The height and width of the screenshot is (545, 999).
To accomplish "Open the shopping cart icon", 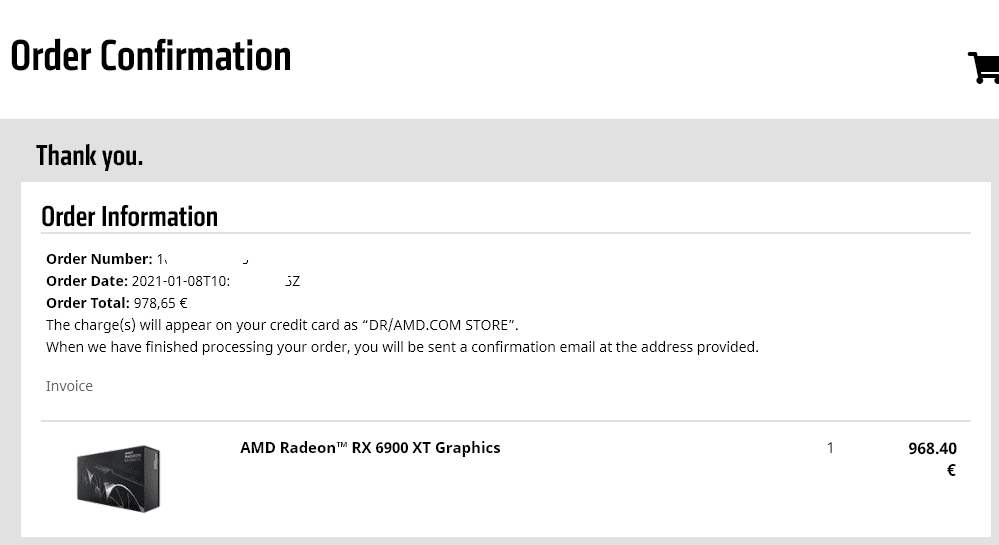I will point(984,67).
